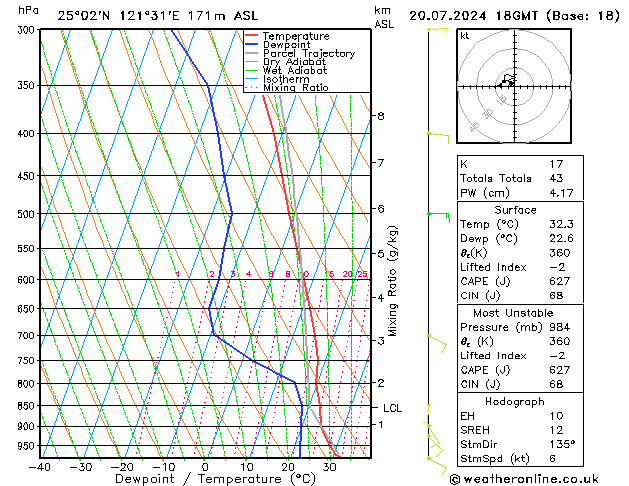This screenshot has width=629, height=486.
Task: Click the Parcel Trajectory legend entry
Action: tap(309, 53)
